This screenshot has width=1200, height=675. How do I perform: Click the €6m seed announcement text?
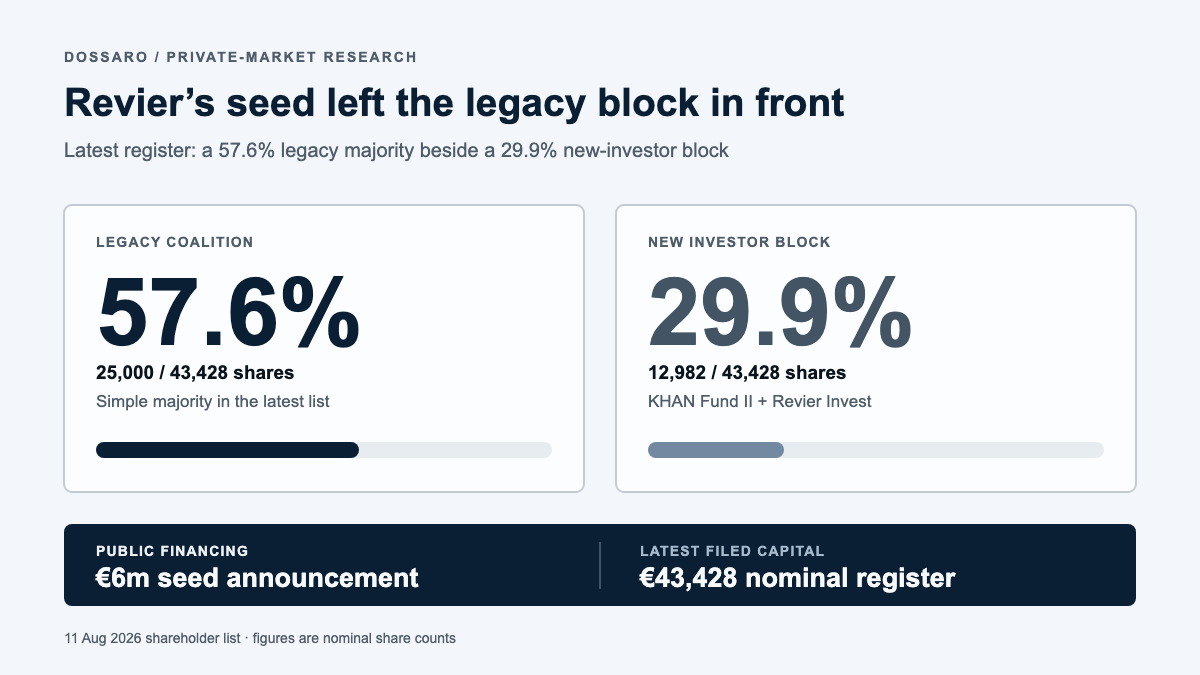(257, 578)
